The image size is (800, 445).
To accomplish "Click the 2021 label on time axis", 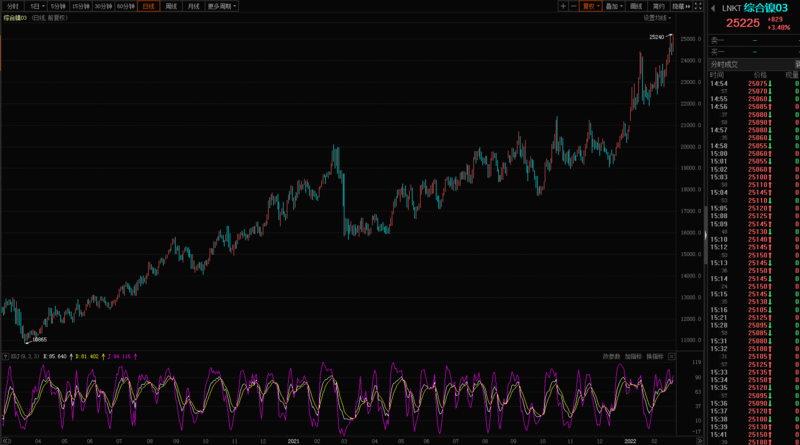I will 293,441.
